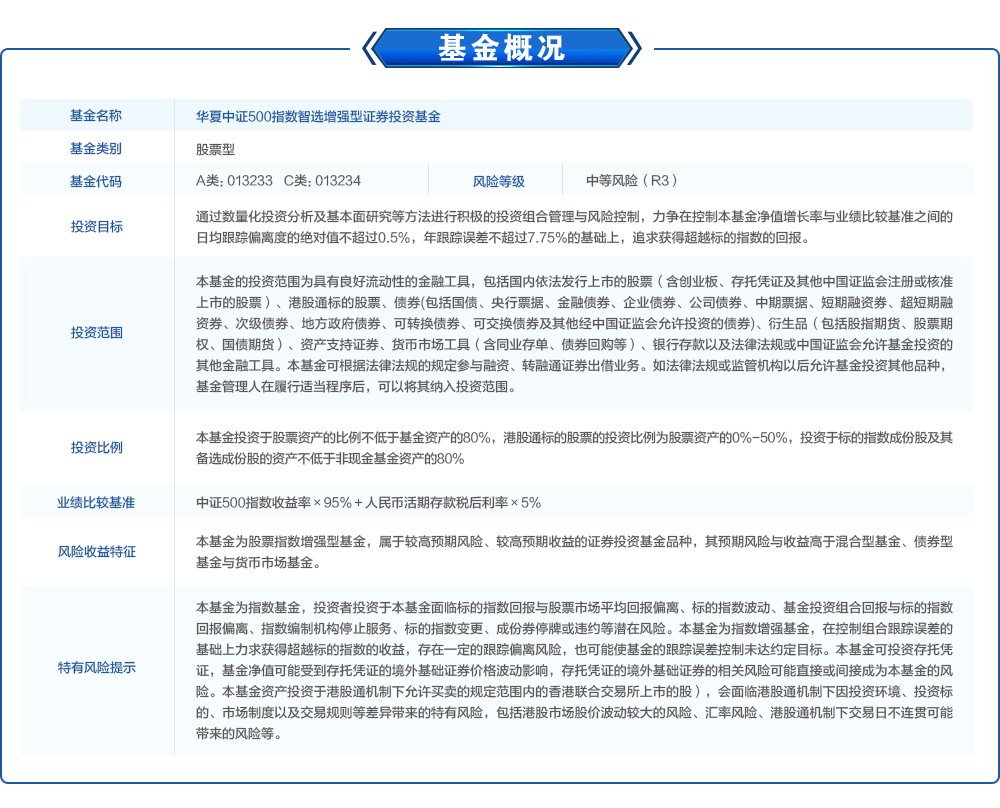
Task: Click the left chevron beside 基金概况 title
Action: 370,47
